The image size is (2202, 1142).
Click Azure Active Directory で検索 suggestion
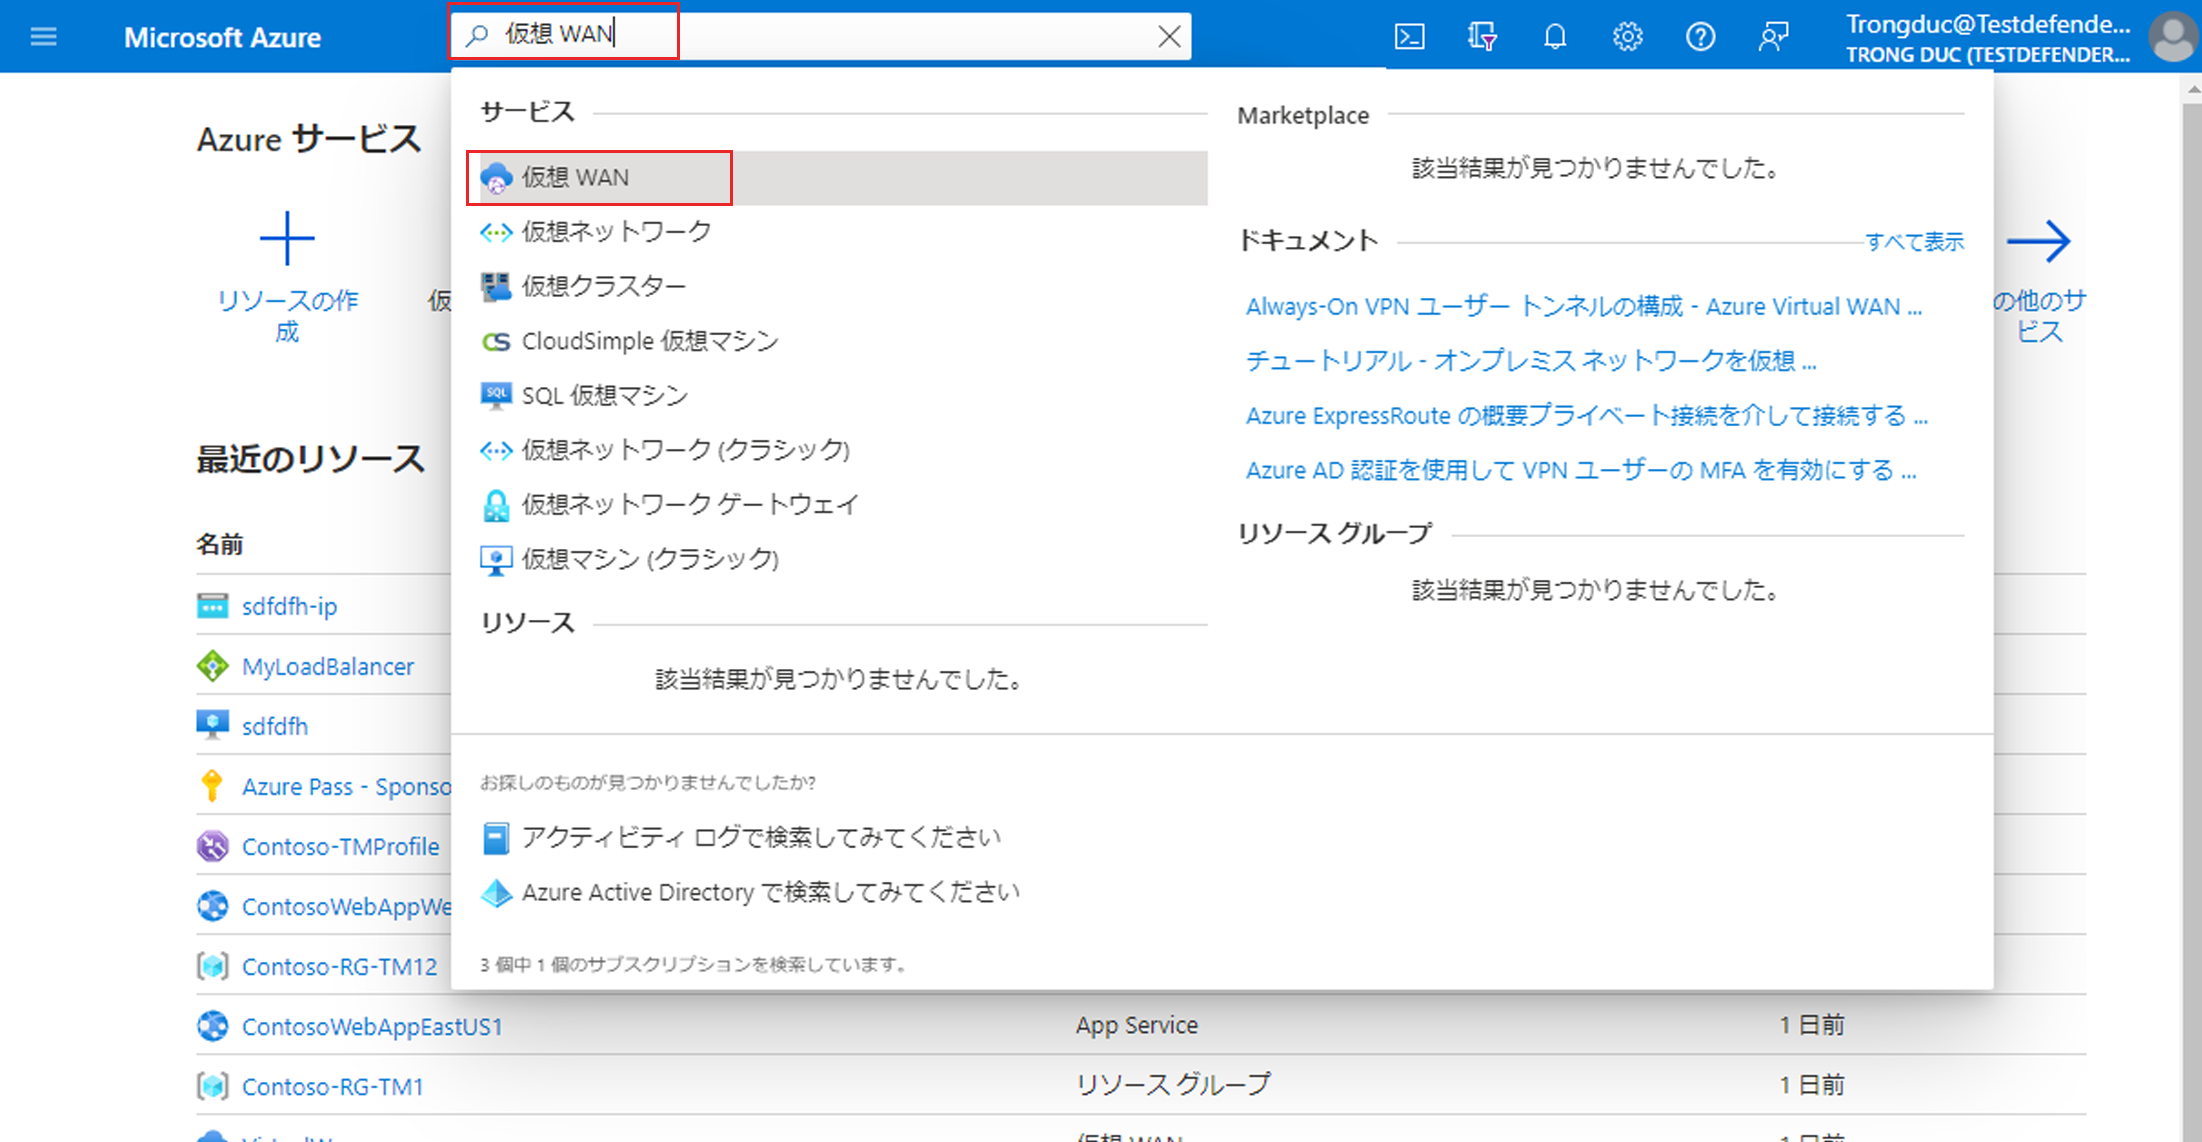(771, 892)
